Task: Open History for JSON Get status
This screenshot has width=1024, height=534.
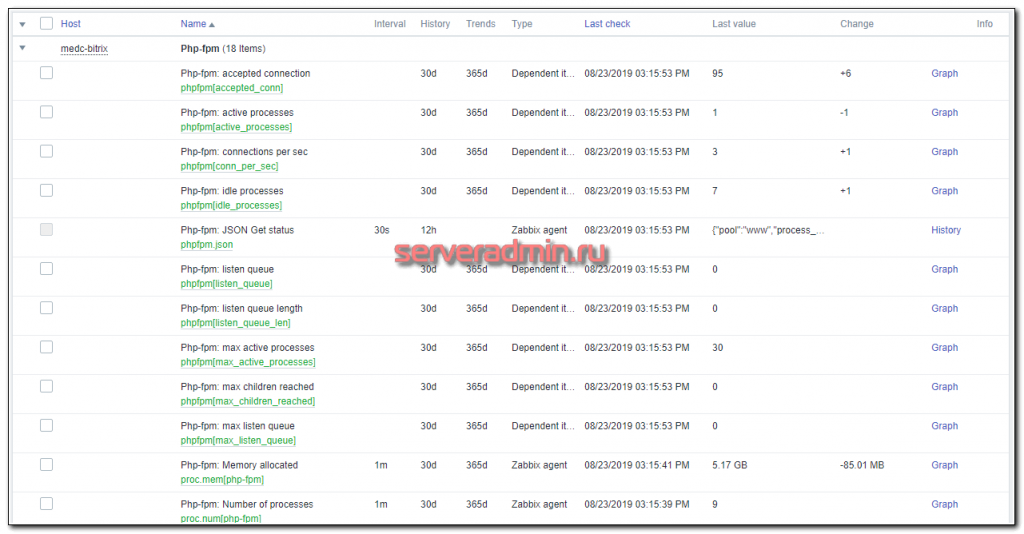Action: [945, 230]
